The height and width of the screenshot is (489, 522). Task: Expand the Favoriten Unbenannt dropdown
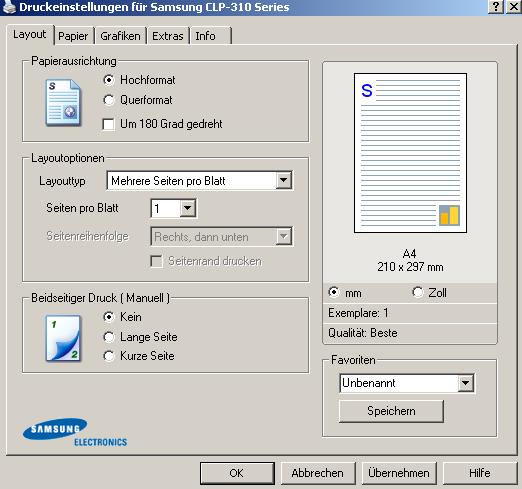465,383
